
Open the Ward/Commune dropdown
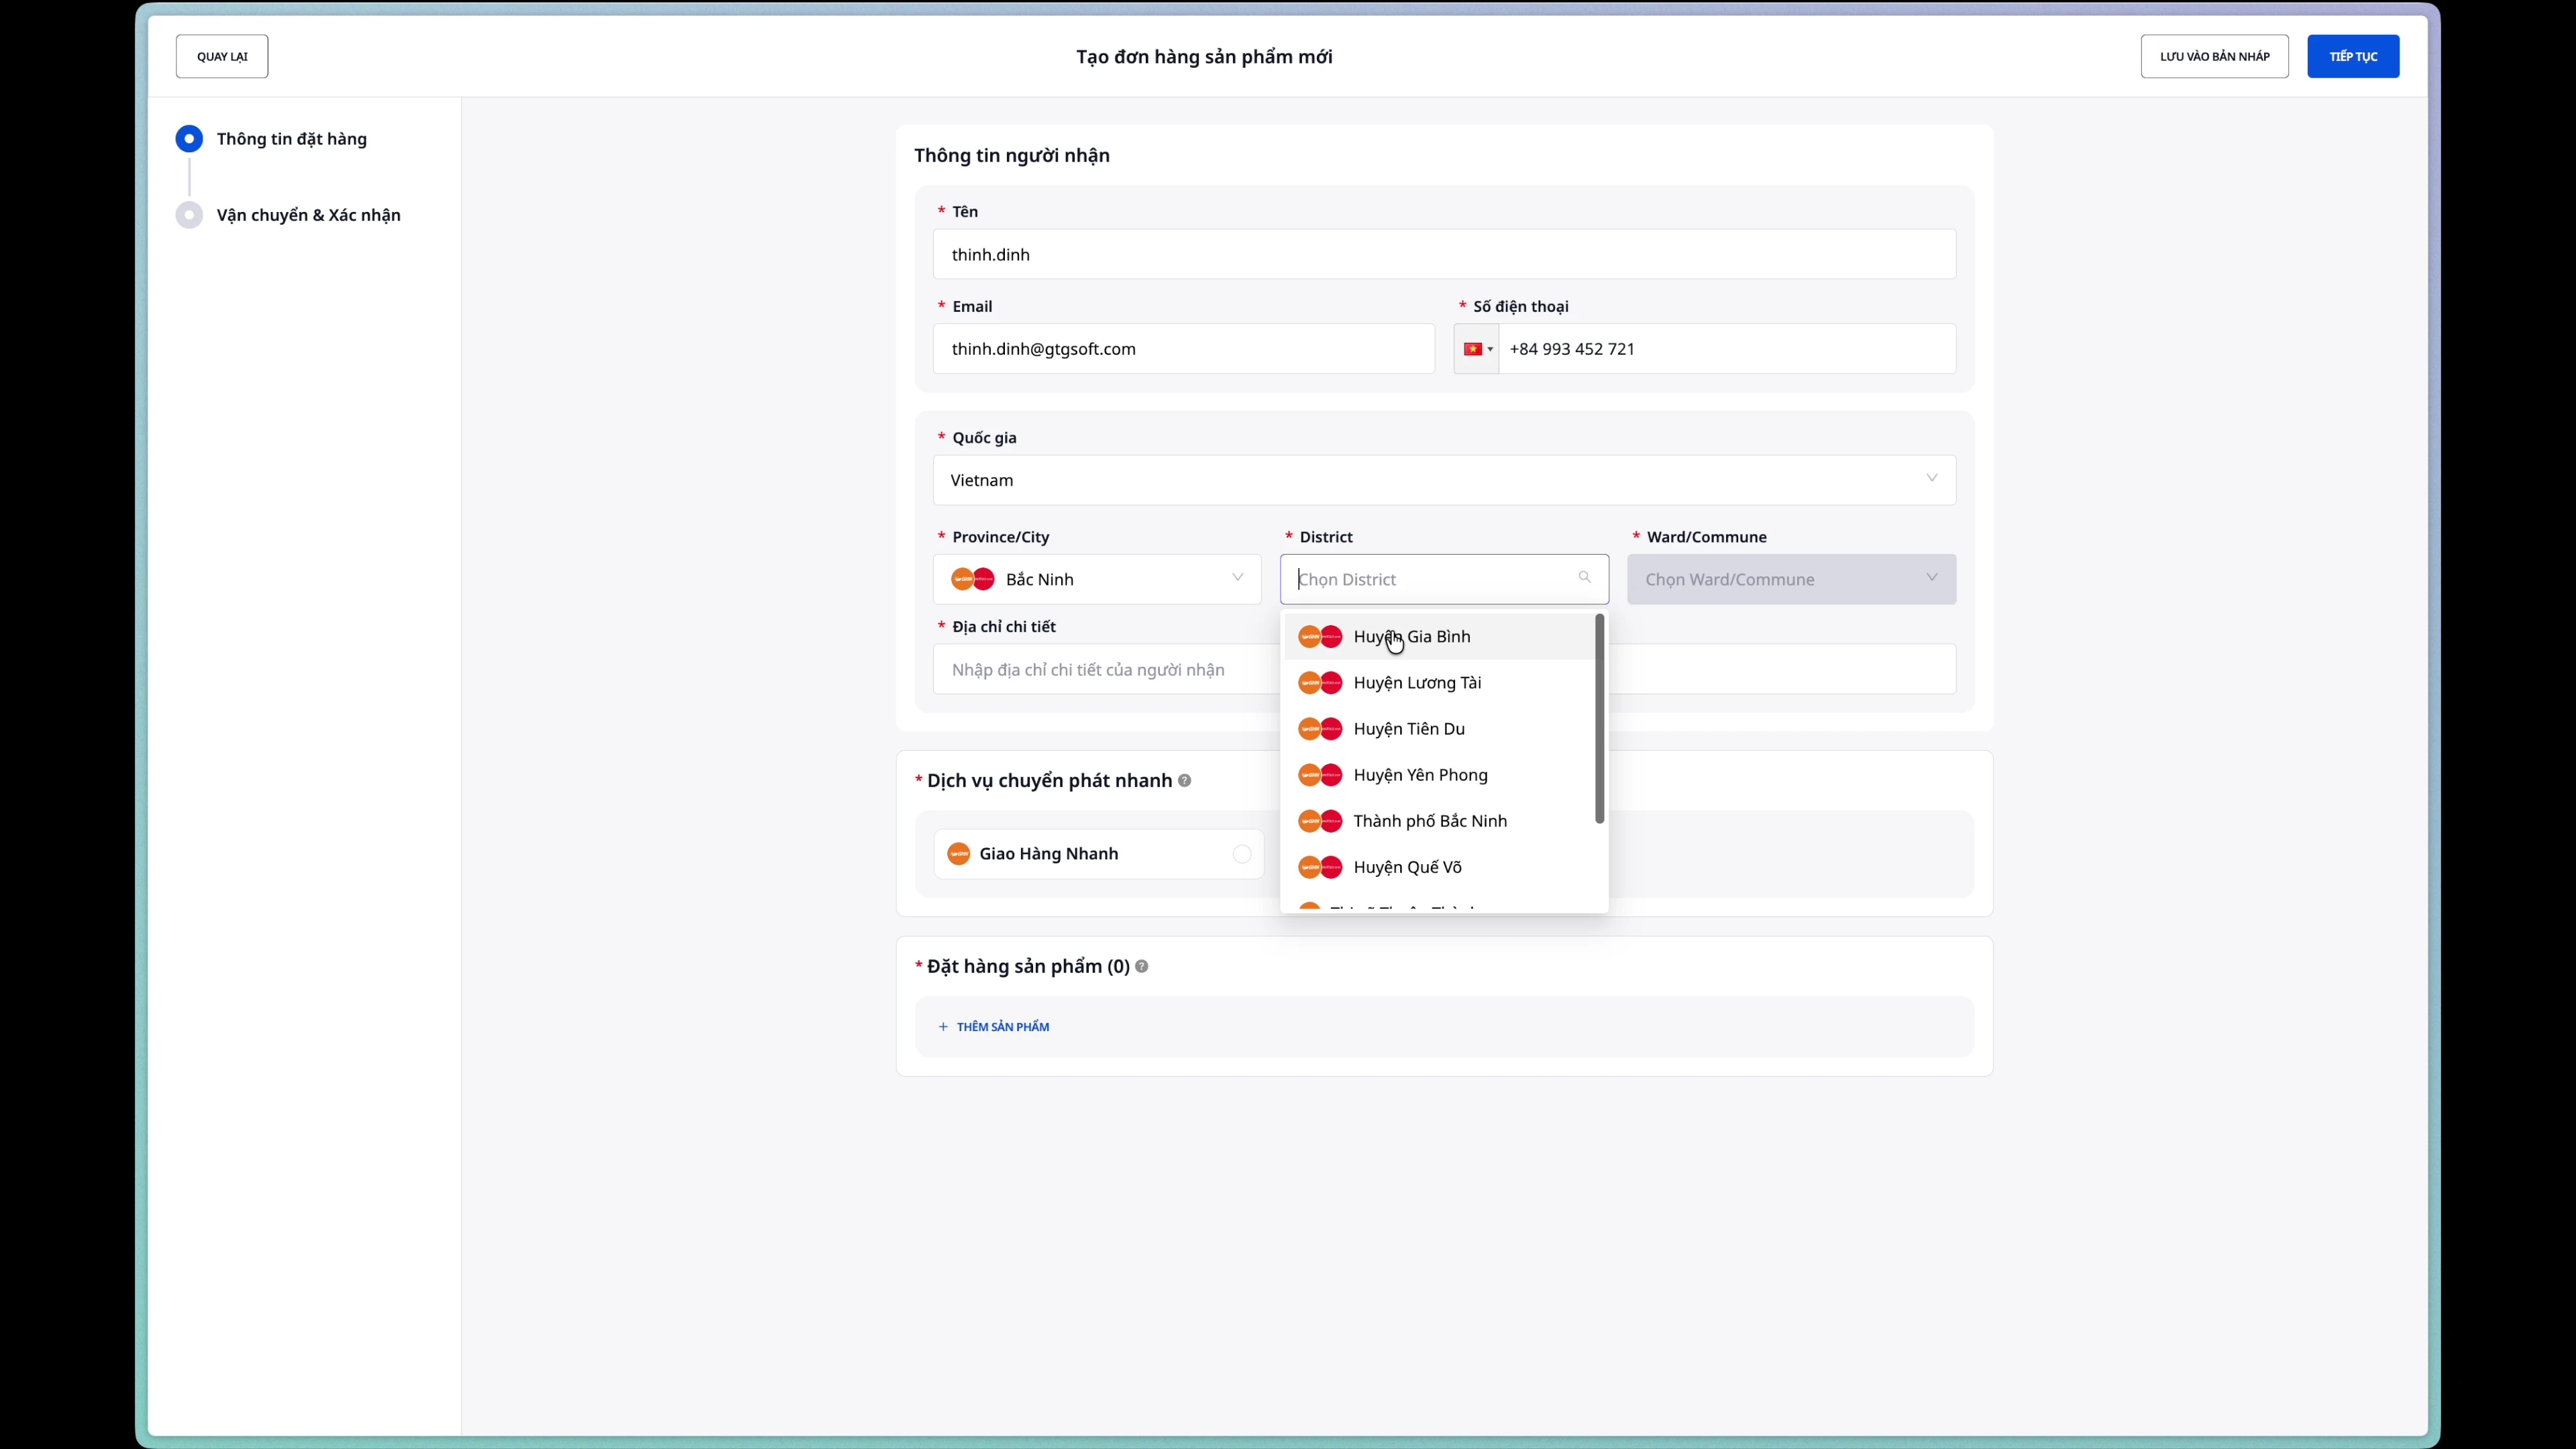(1790, 579)
